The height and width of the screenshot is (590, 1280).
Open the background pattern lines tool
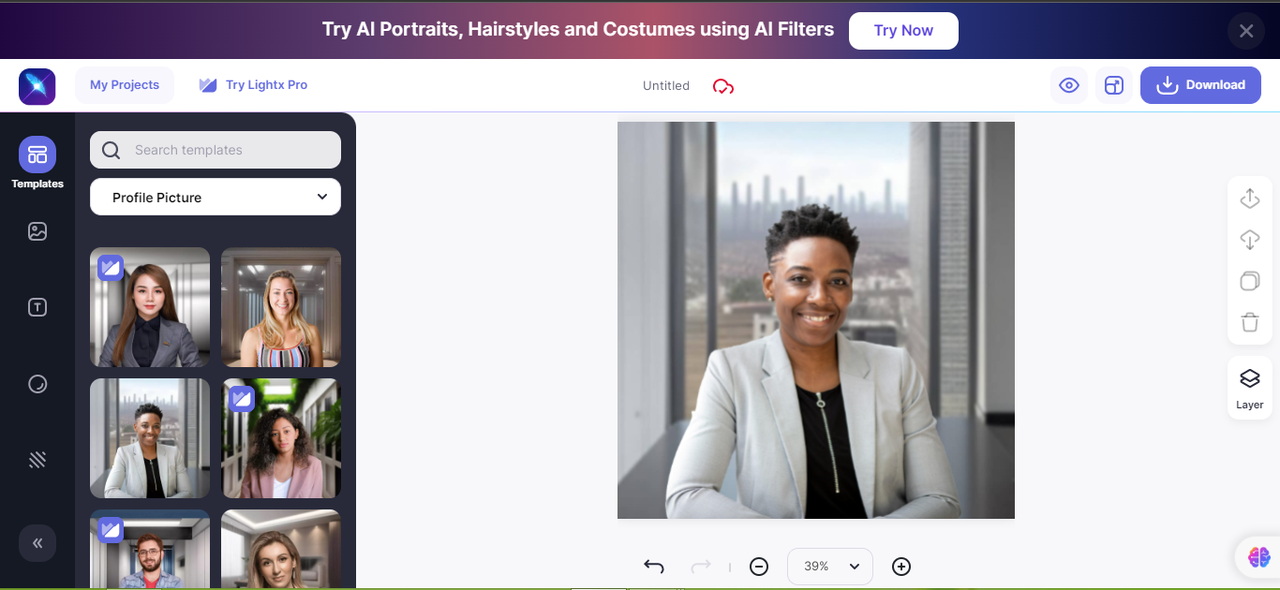pyautogui.click(x=37, y=460)
